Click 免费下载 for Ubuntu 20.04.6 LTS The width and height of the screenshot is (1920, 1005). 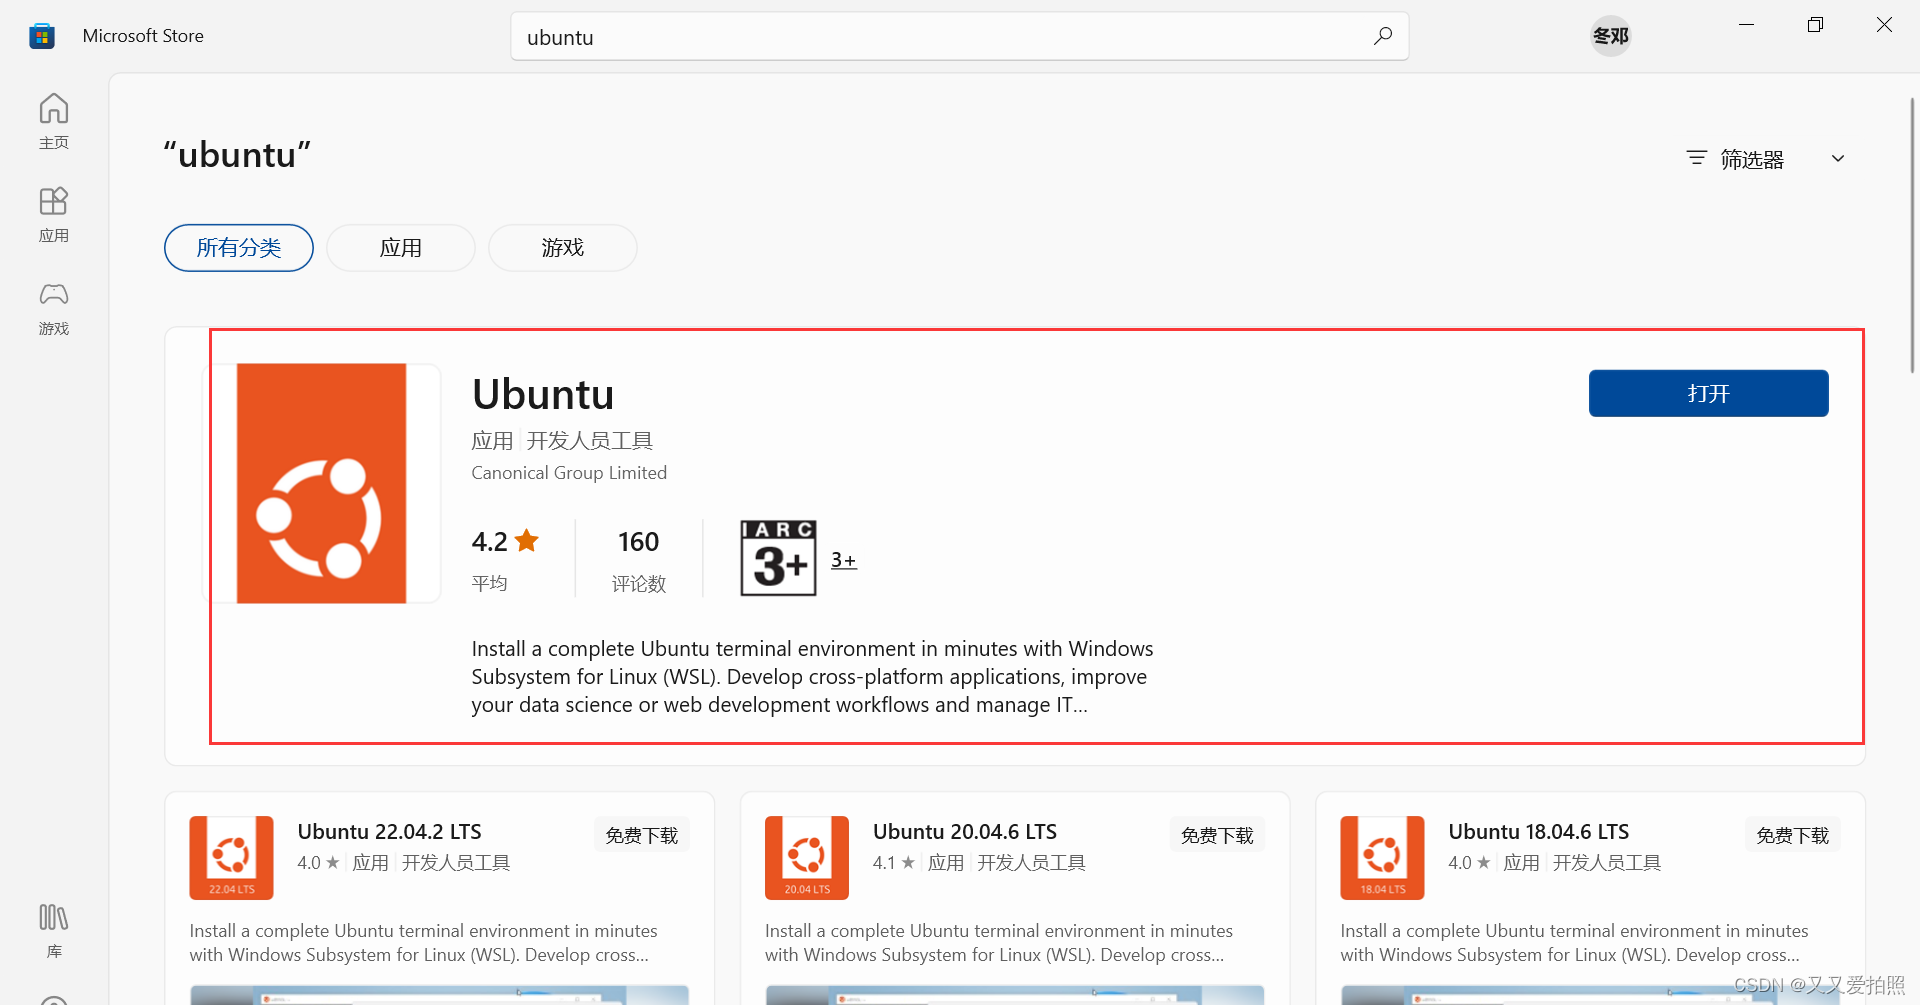pos(1217,835)
